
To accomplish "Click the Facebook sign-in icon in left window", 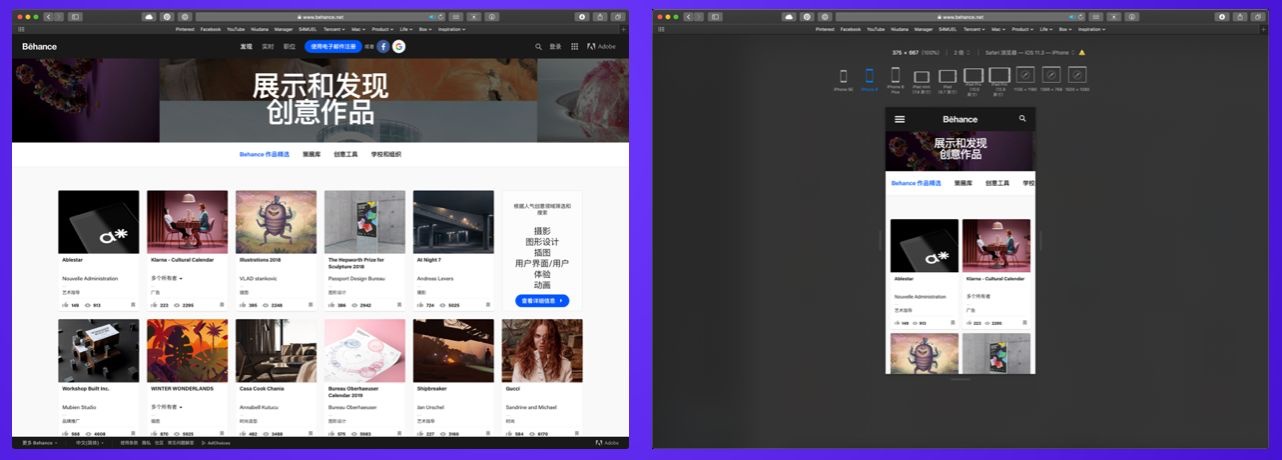I will click(383, 46).
